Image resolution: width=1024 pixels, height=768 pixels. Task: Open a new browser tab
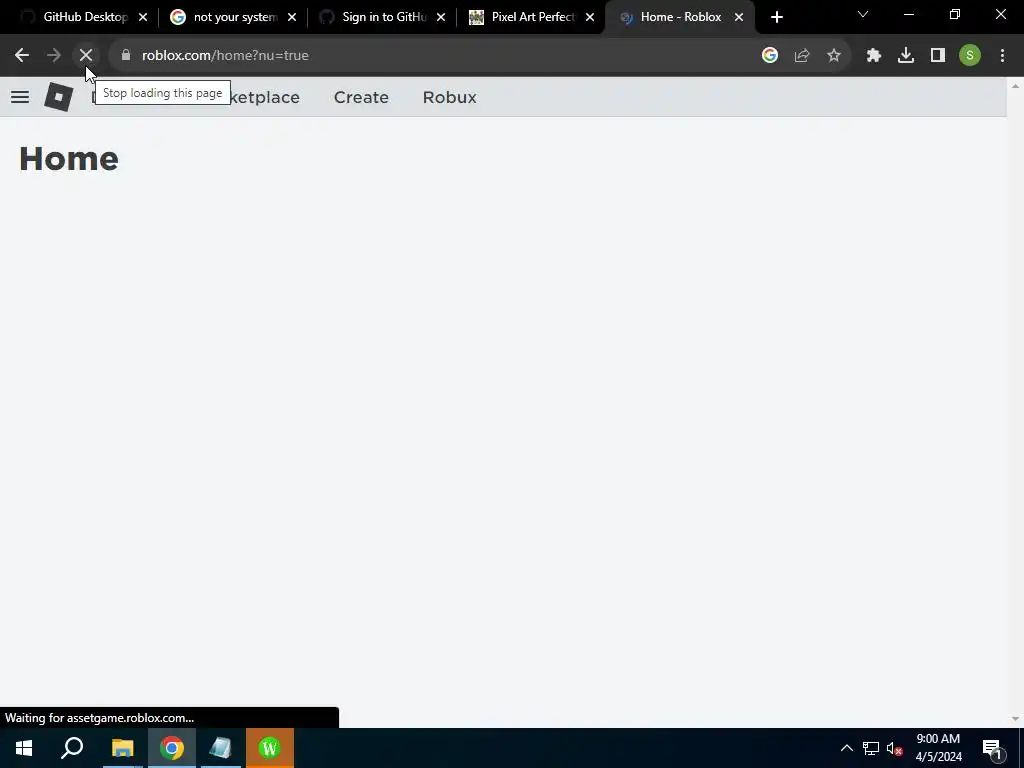pos(776,18)
